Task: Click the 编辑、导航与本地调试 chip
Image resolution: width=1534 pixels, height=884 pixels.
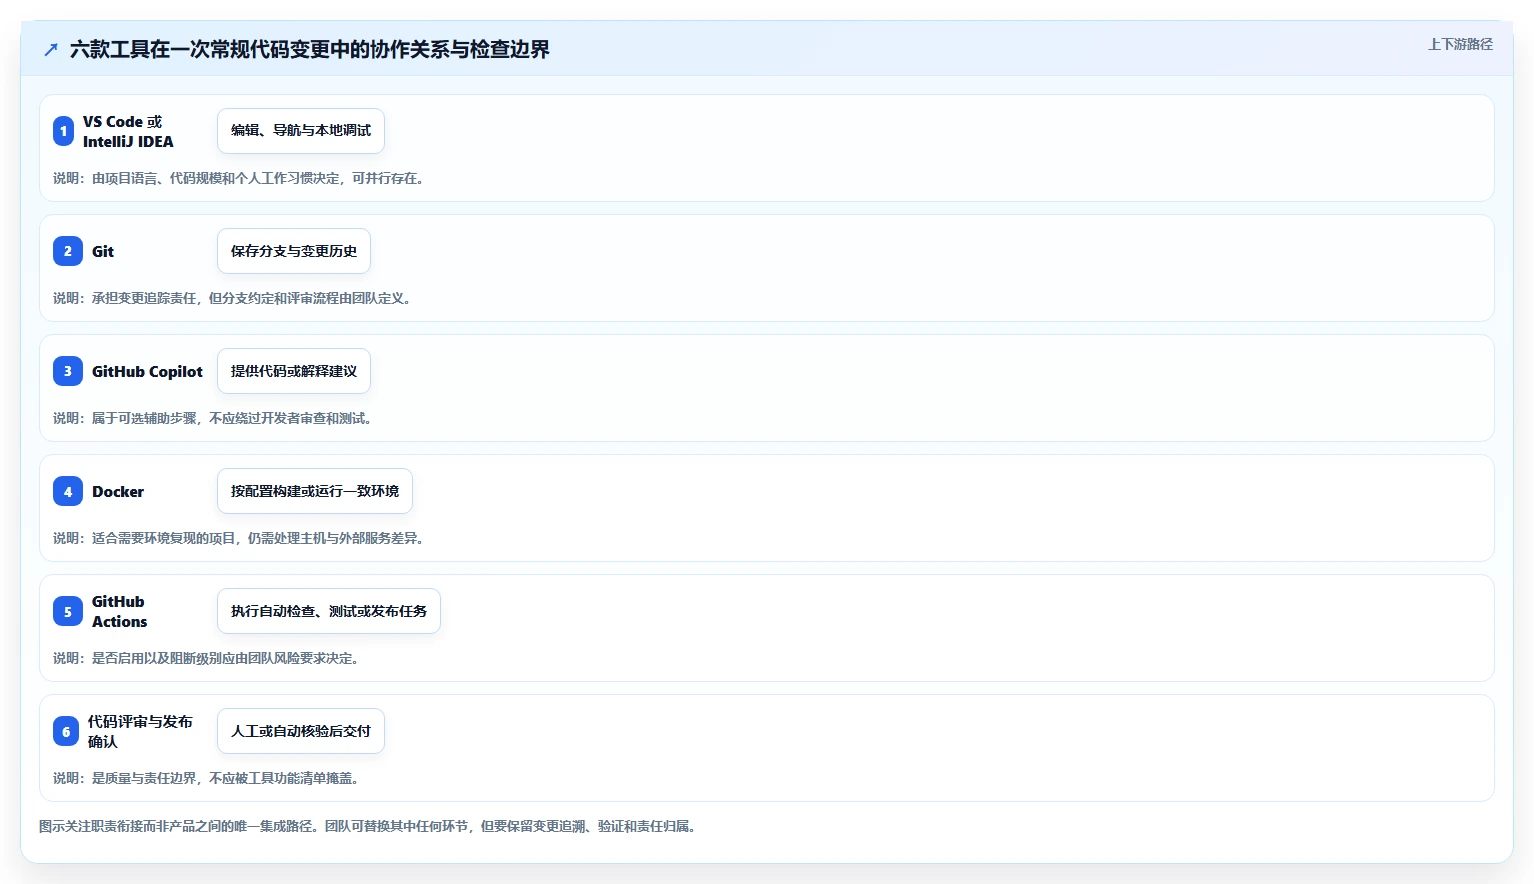Action: 301,131
